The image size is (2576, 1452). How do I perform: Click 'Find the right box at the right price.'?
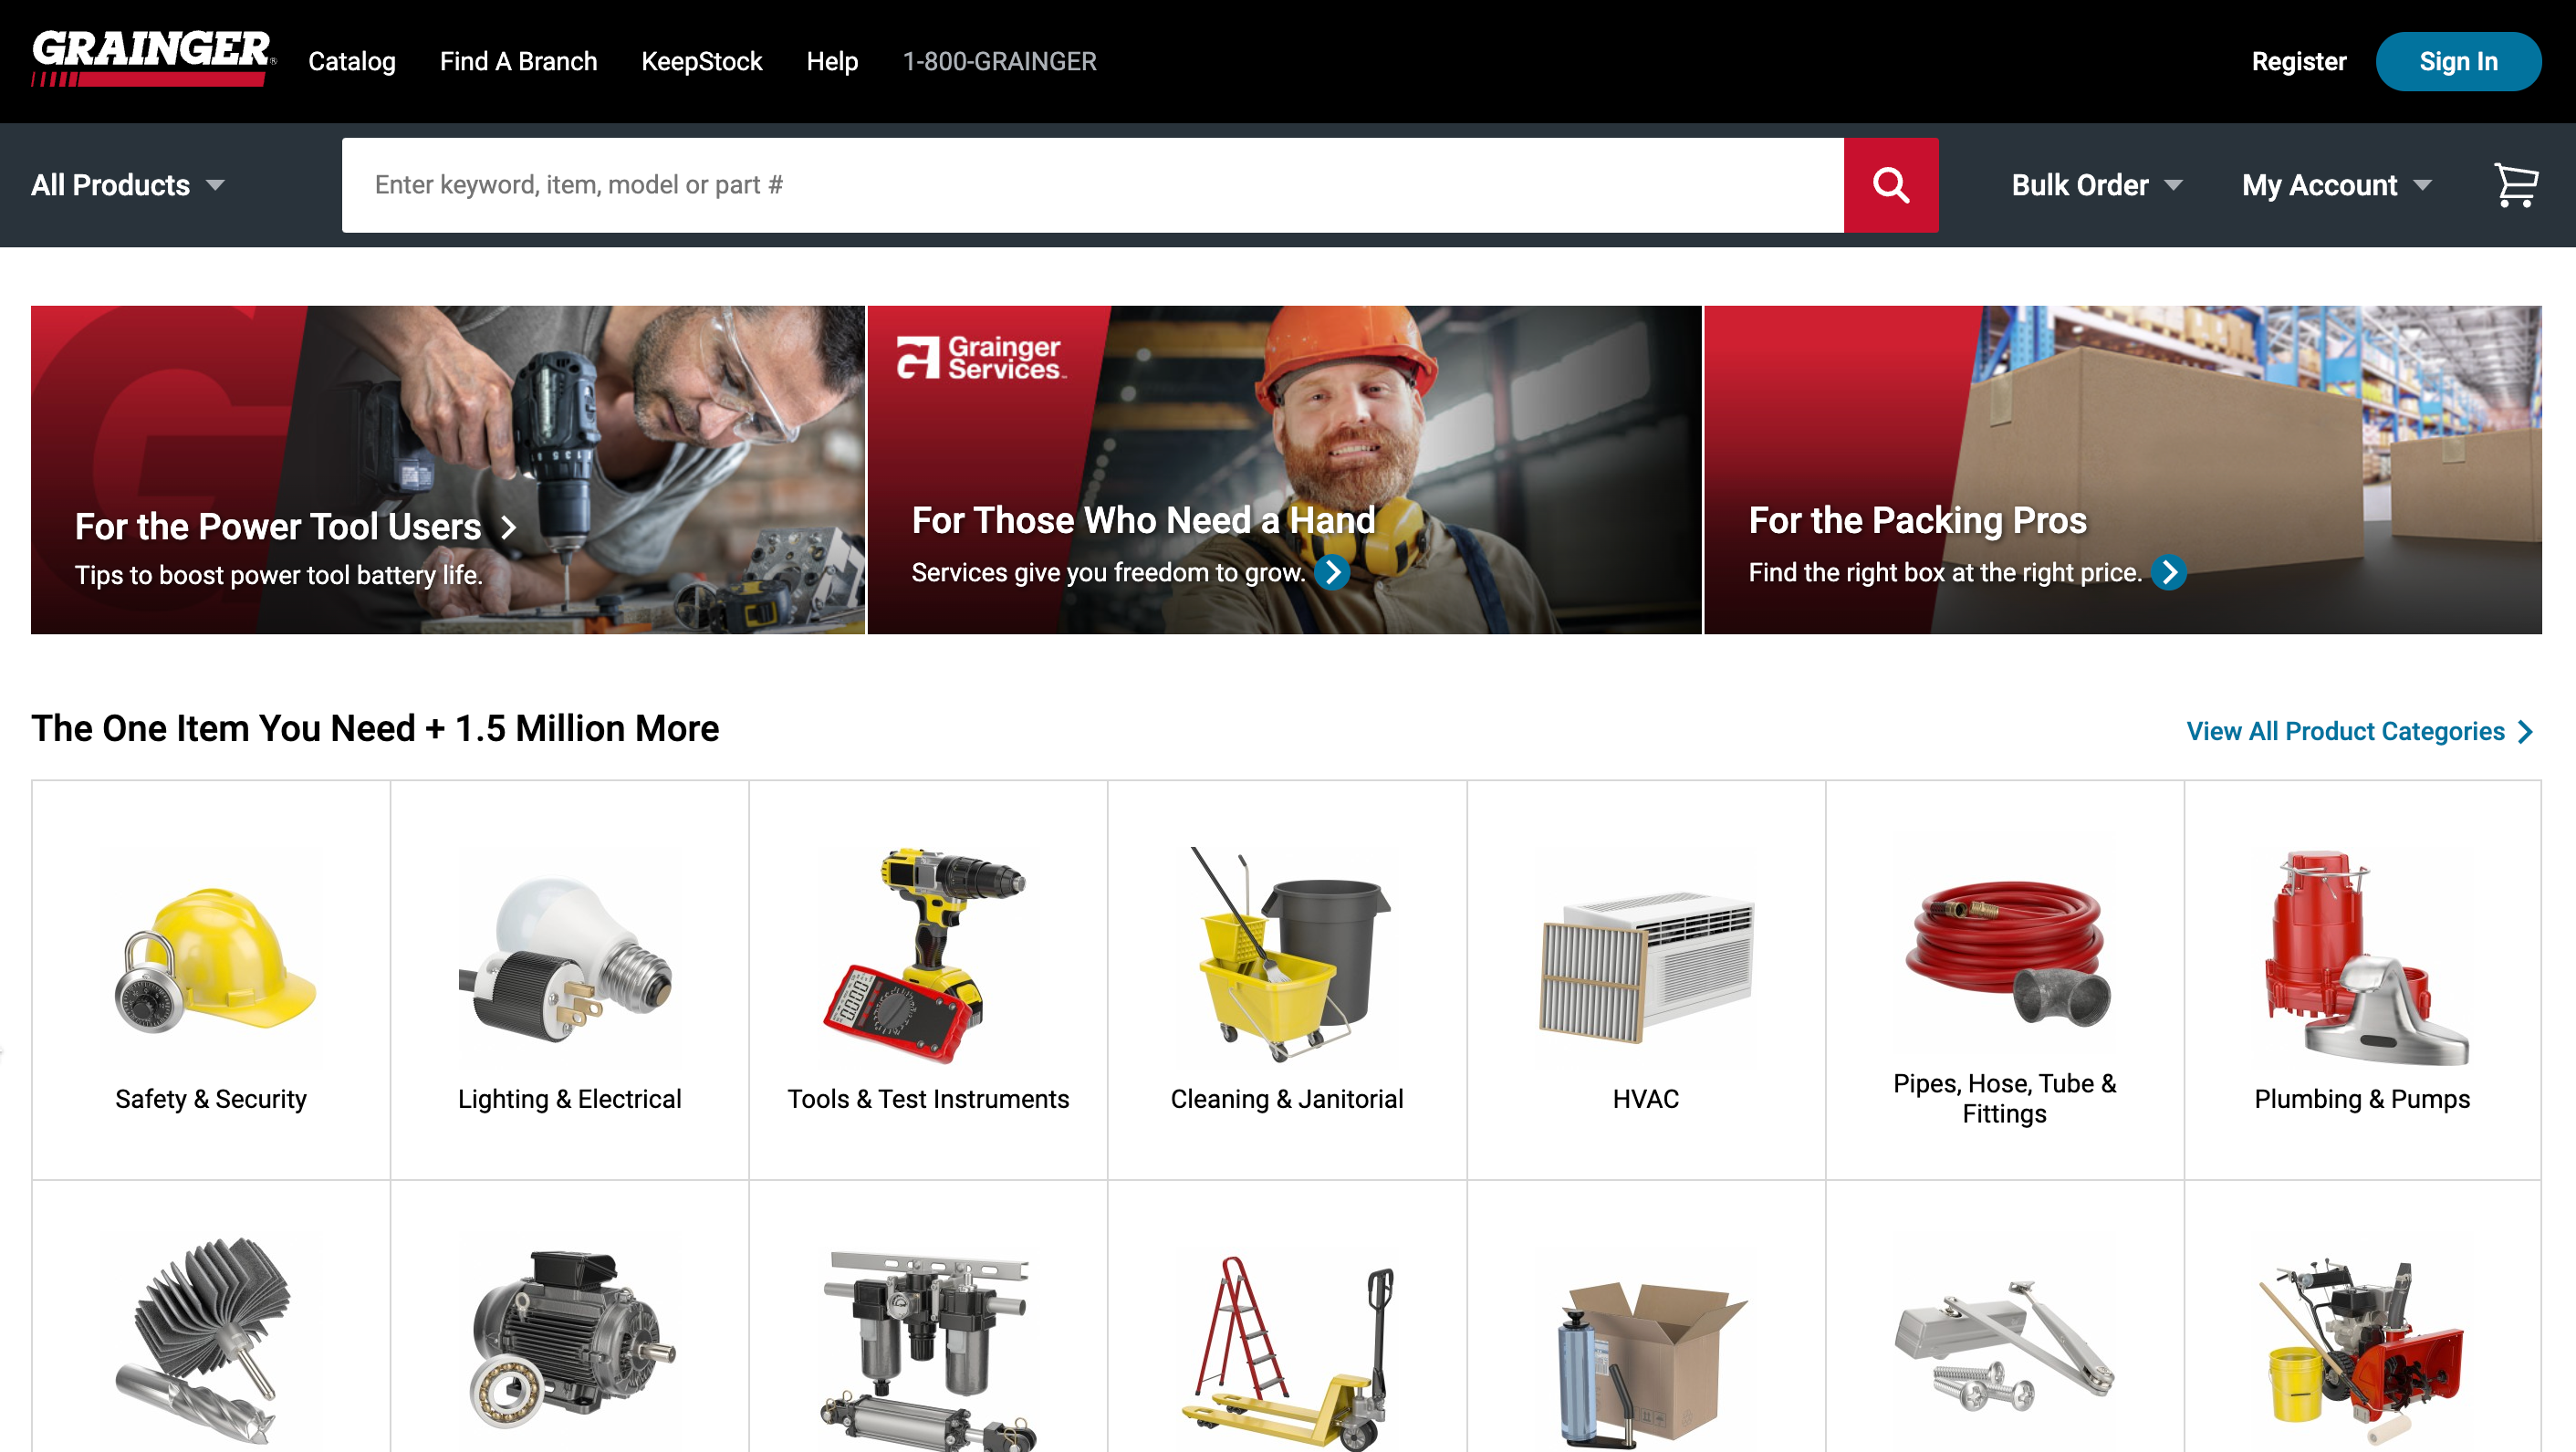click(1945, 572)
